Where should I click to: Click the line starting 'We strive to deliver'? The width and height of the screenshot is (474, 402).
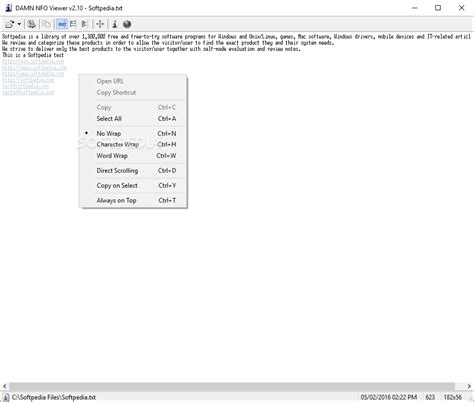[151, 49]
